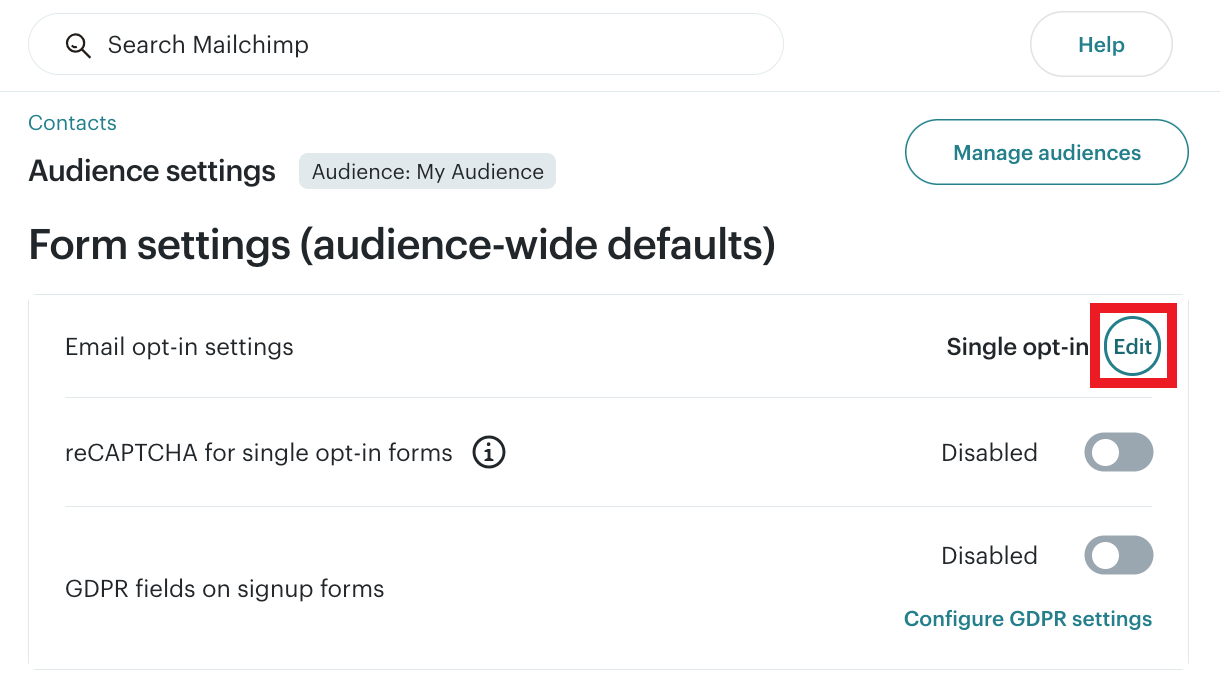Click the Audience: My Audience badge
Image resolution: width=1220 pixels, height=699 pixels.
pos(428,171)
